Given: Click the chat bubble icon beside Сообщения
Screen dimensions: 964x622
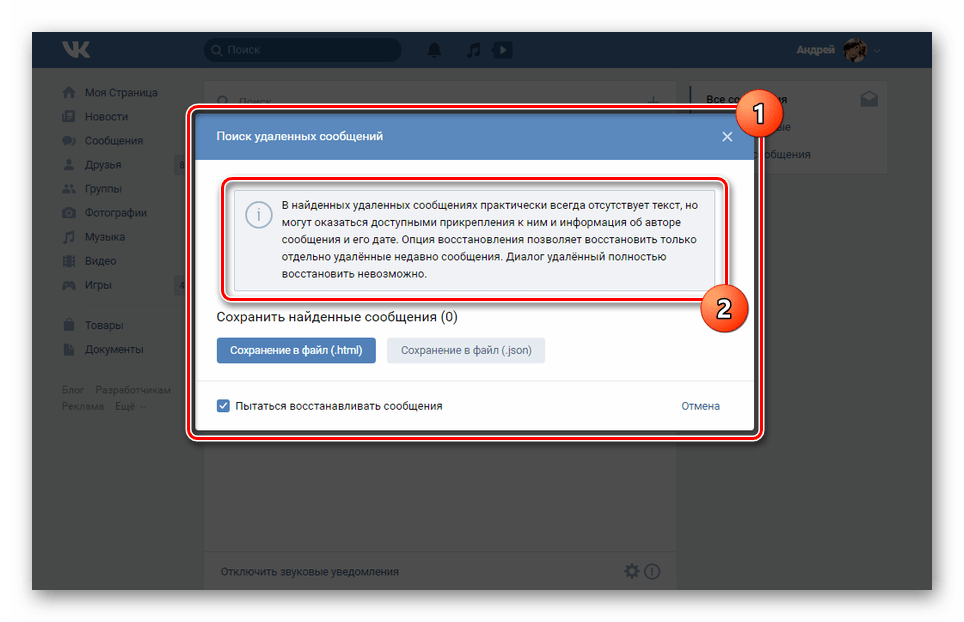Looking at the screenshot, I should pos(69,141).
